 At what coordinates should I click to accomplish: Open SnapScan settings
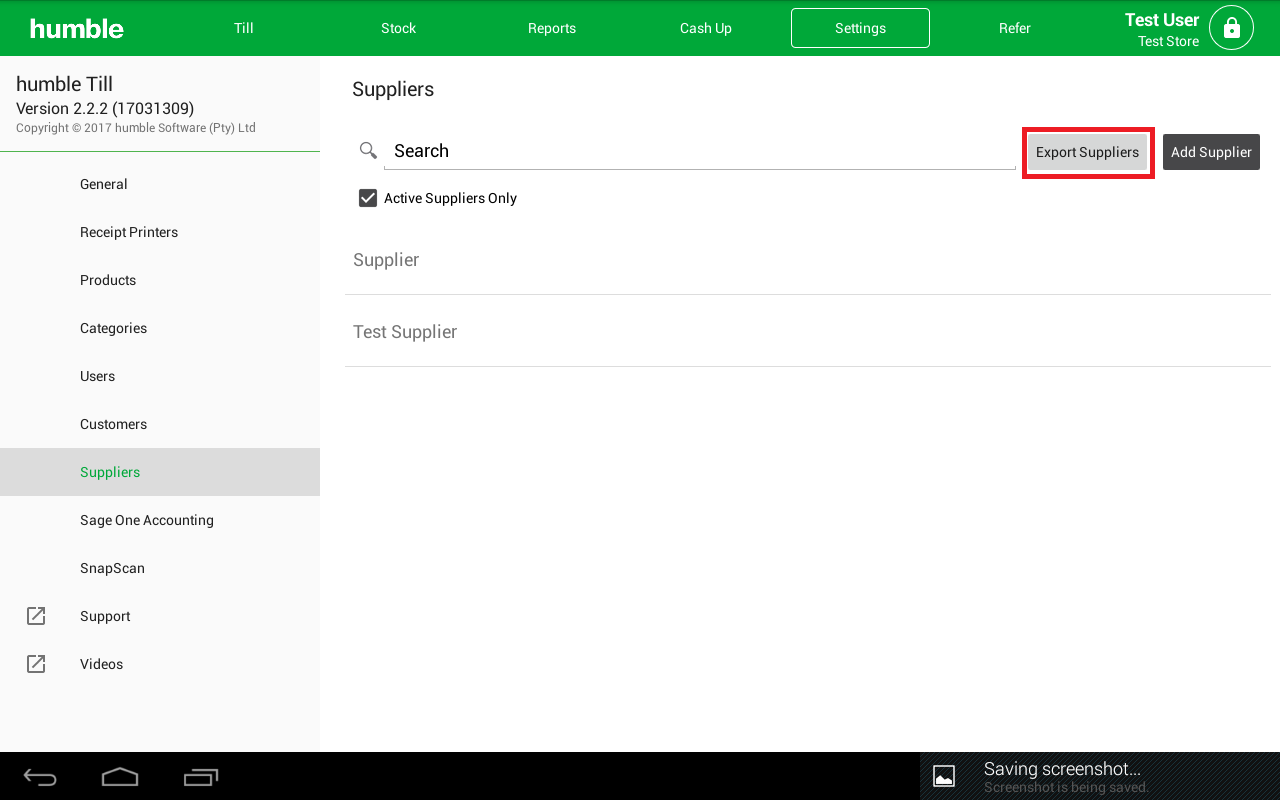point(160,568)
